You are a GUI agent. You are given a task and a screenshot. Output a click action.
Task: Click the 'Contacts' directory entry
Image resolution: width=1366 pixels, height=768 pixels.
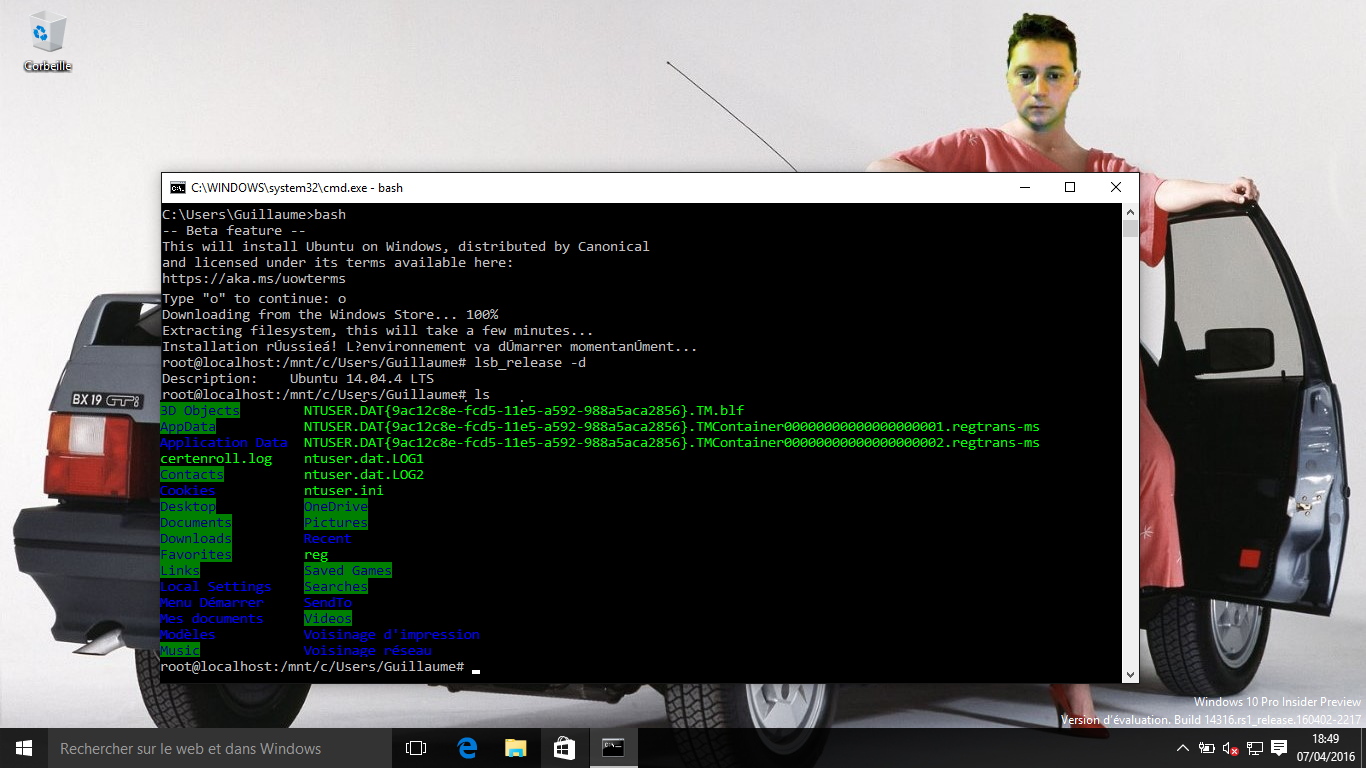[192, 475]
